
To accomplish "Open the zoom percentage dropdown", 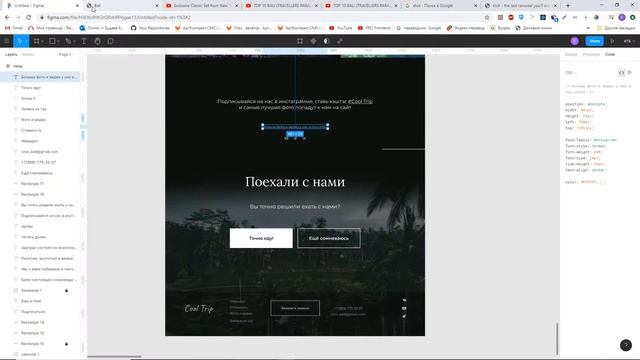I will click(x=629, y=41).
